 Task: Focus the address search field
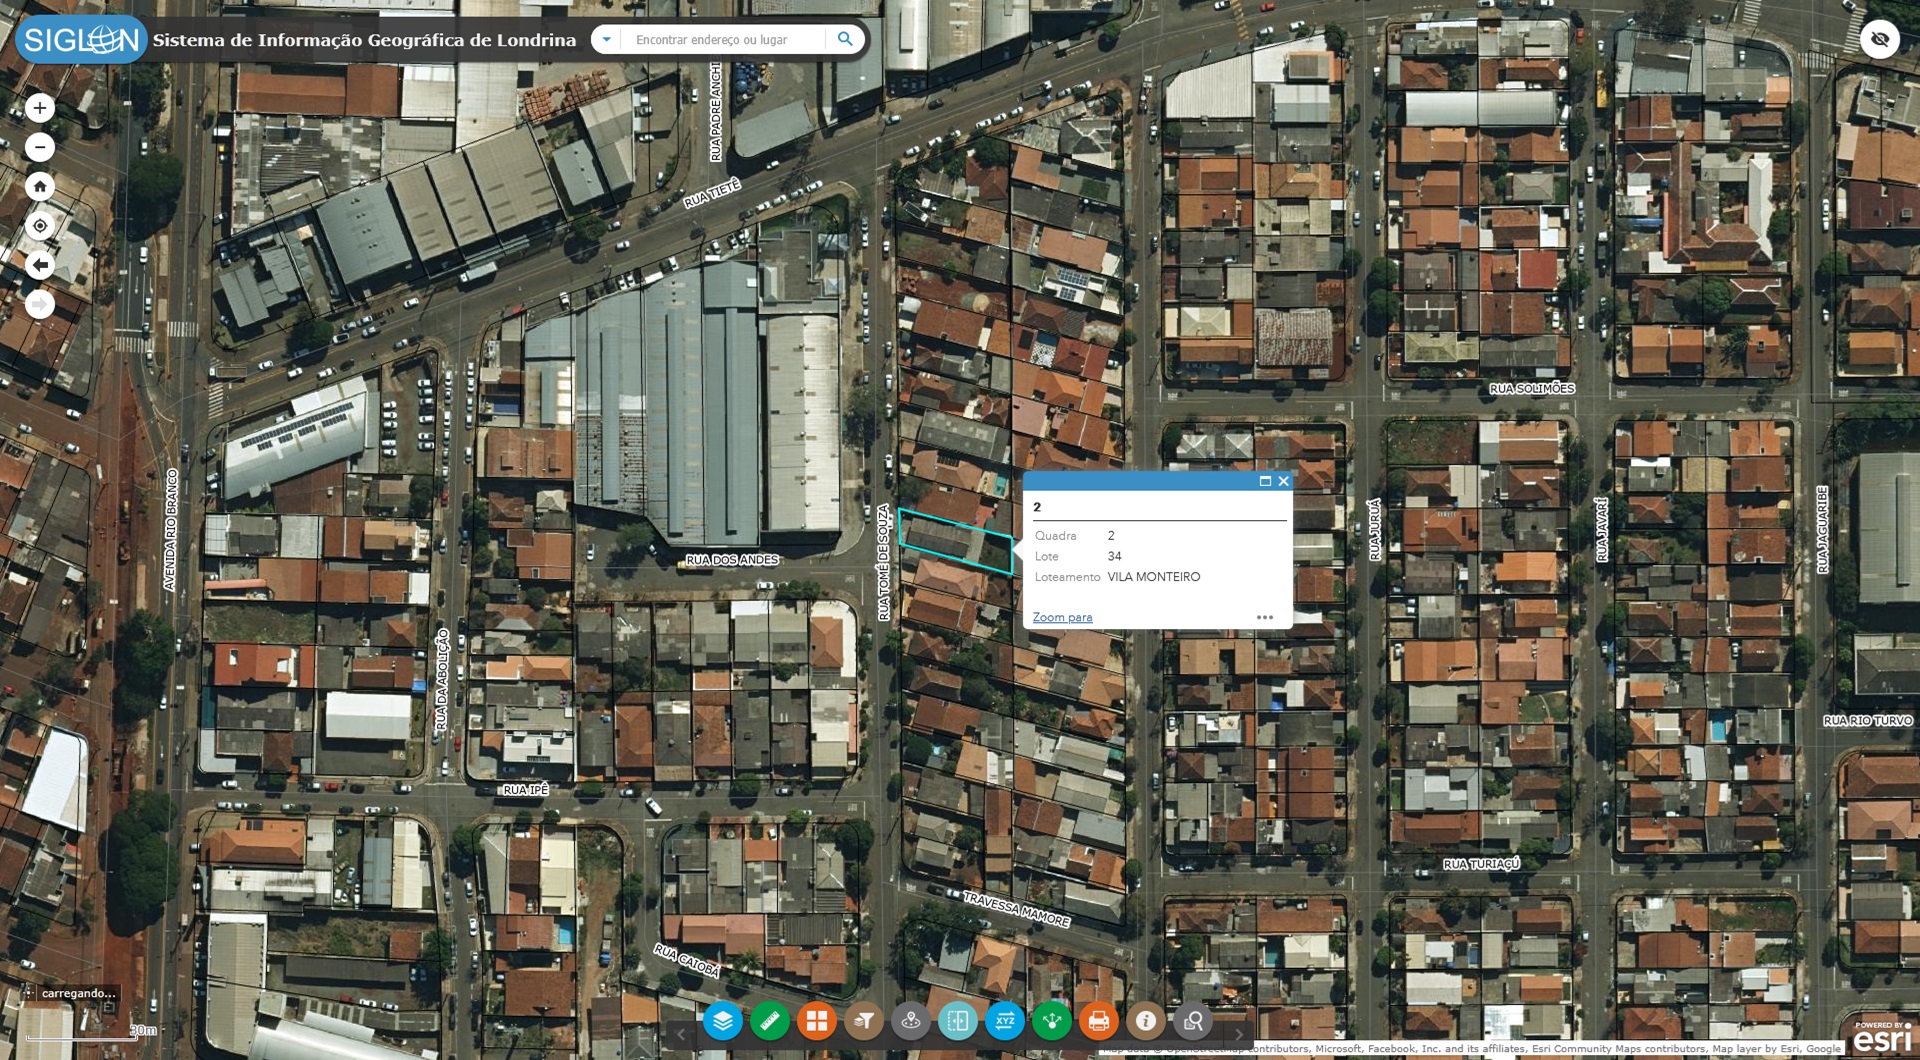click(724, 39)
